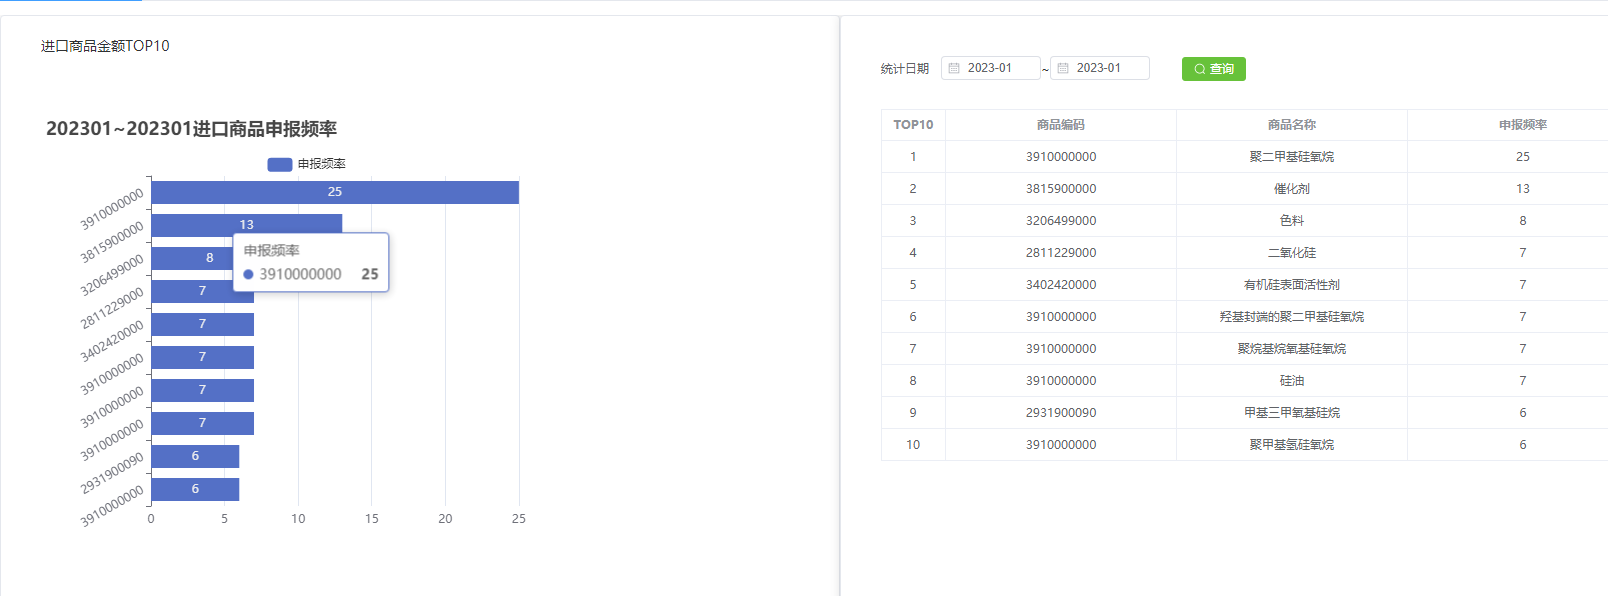Select the table cell 聚烷基烷氧基硅氧烷
Image resolution: width=1608 pixels, height=596 pixels.
1292,349
